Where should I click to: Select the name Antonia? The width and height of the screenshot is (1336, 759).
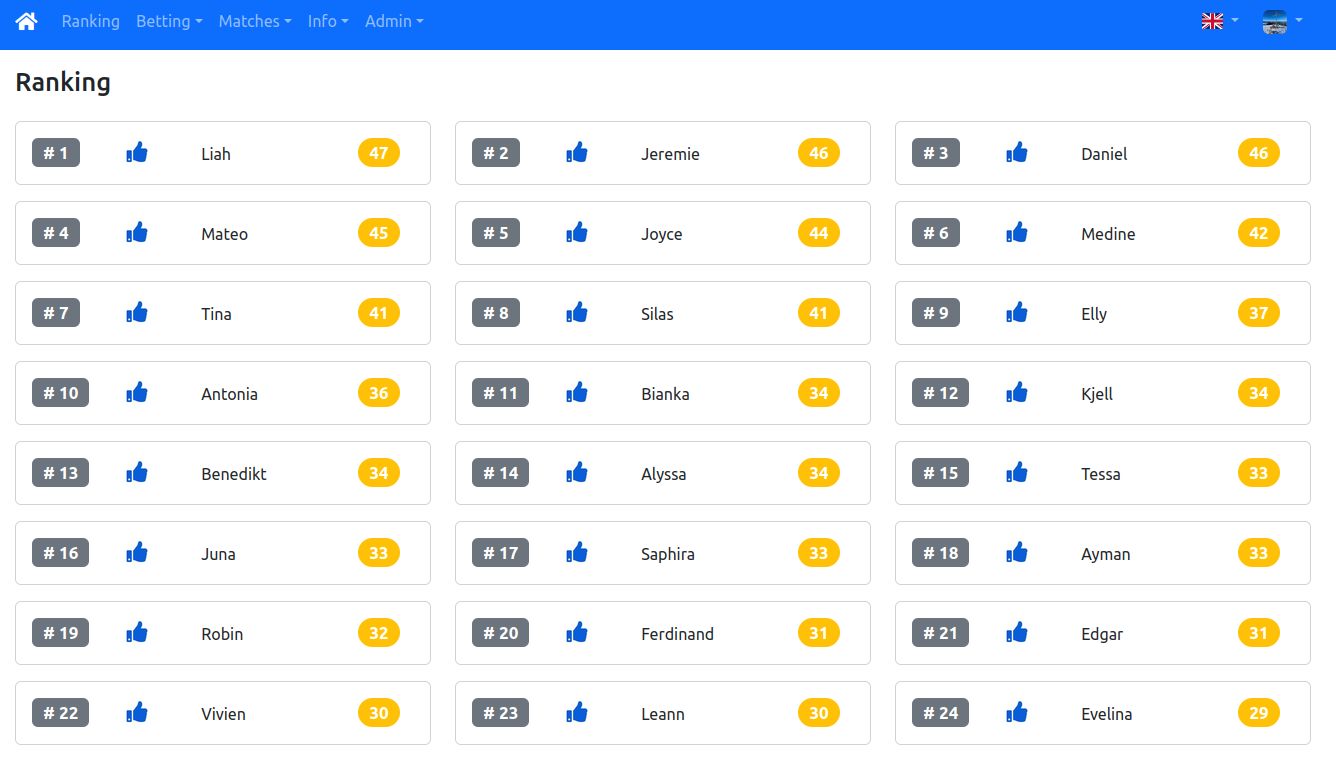[x=229, y=394]
